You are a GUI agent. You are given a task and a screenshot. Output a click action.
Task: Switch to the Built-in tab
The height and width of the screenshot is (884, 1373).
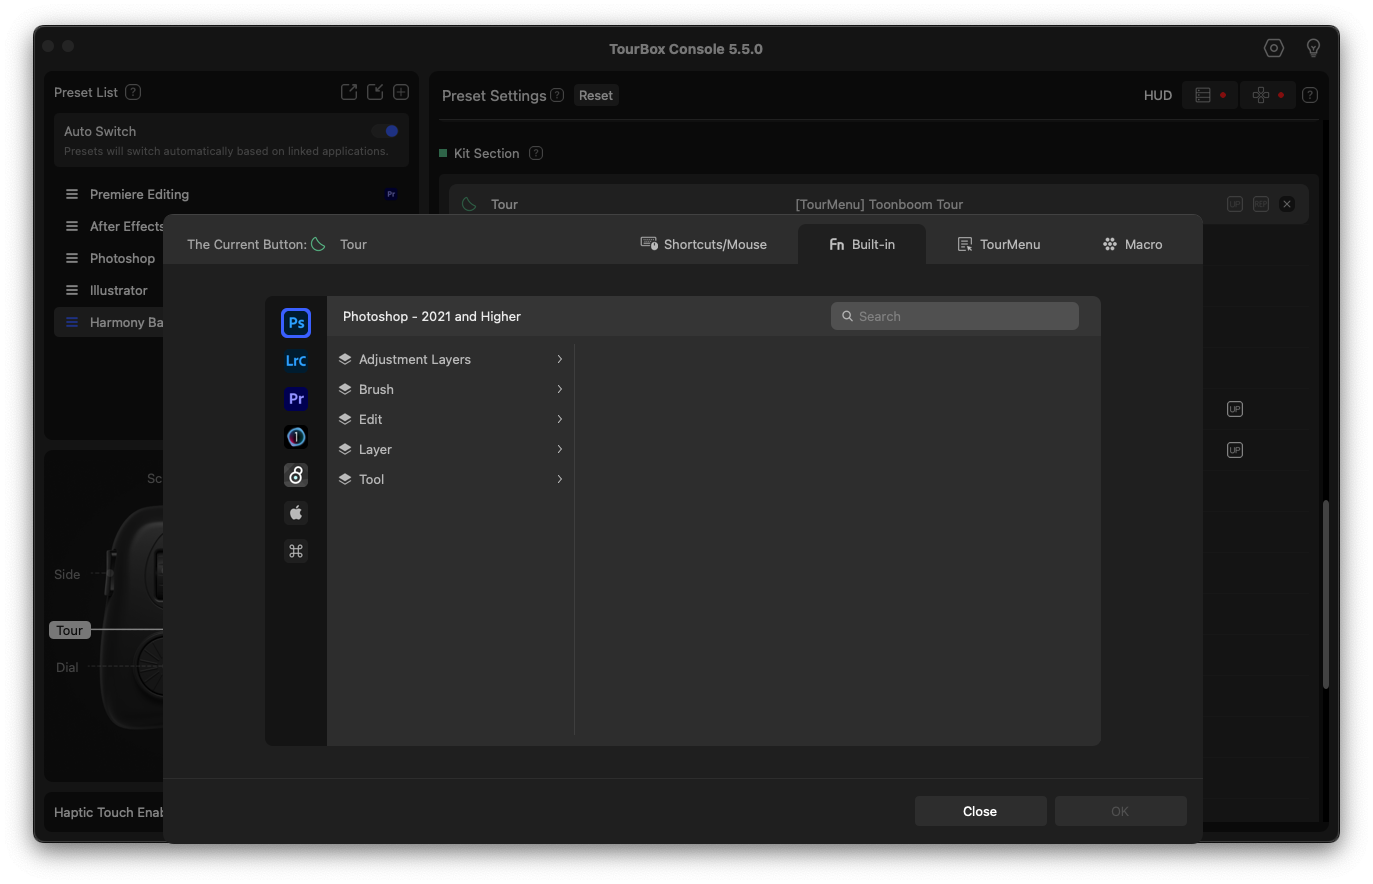pos(862,244)
